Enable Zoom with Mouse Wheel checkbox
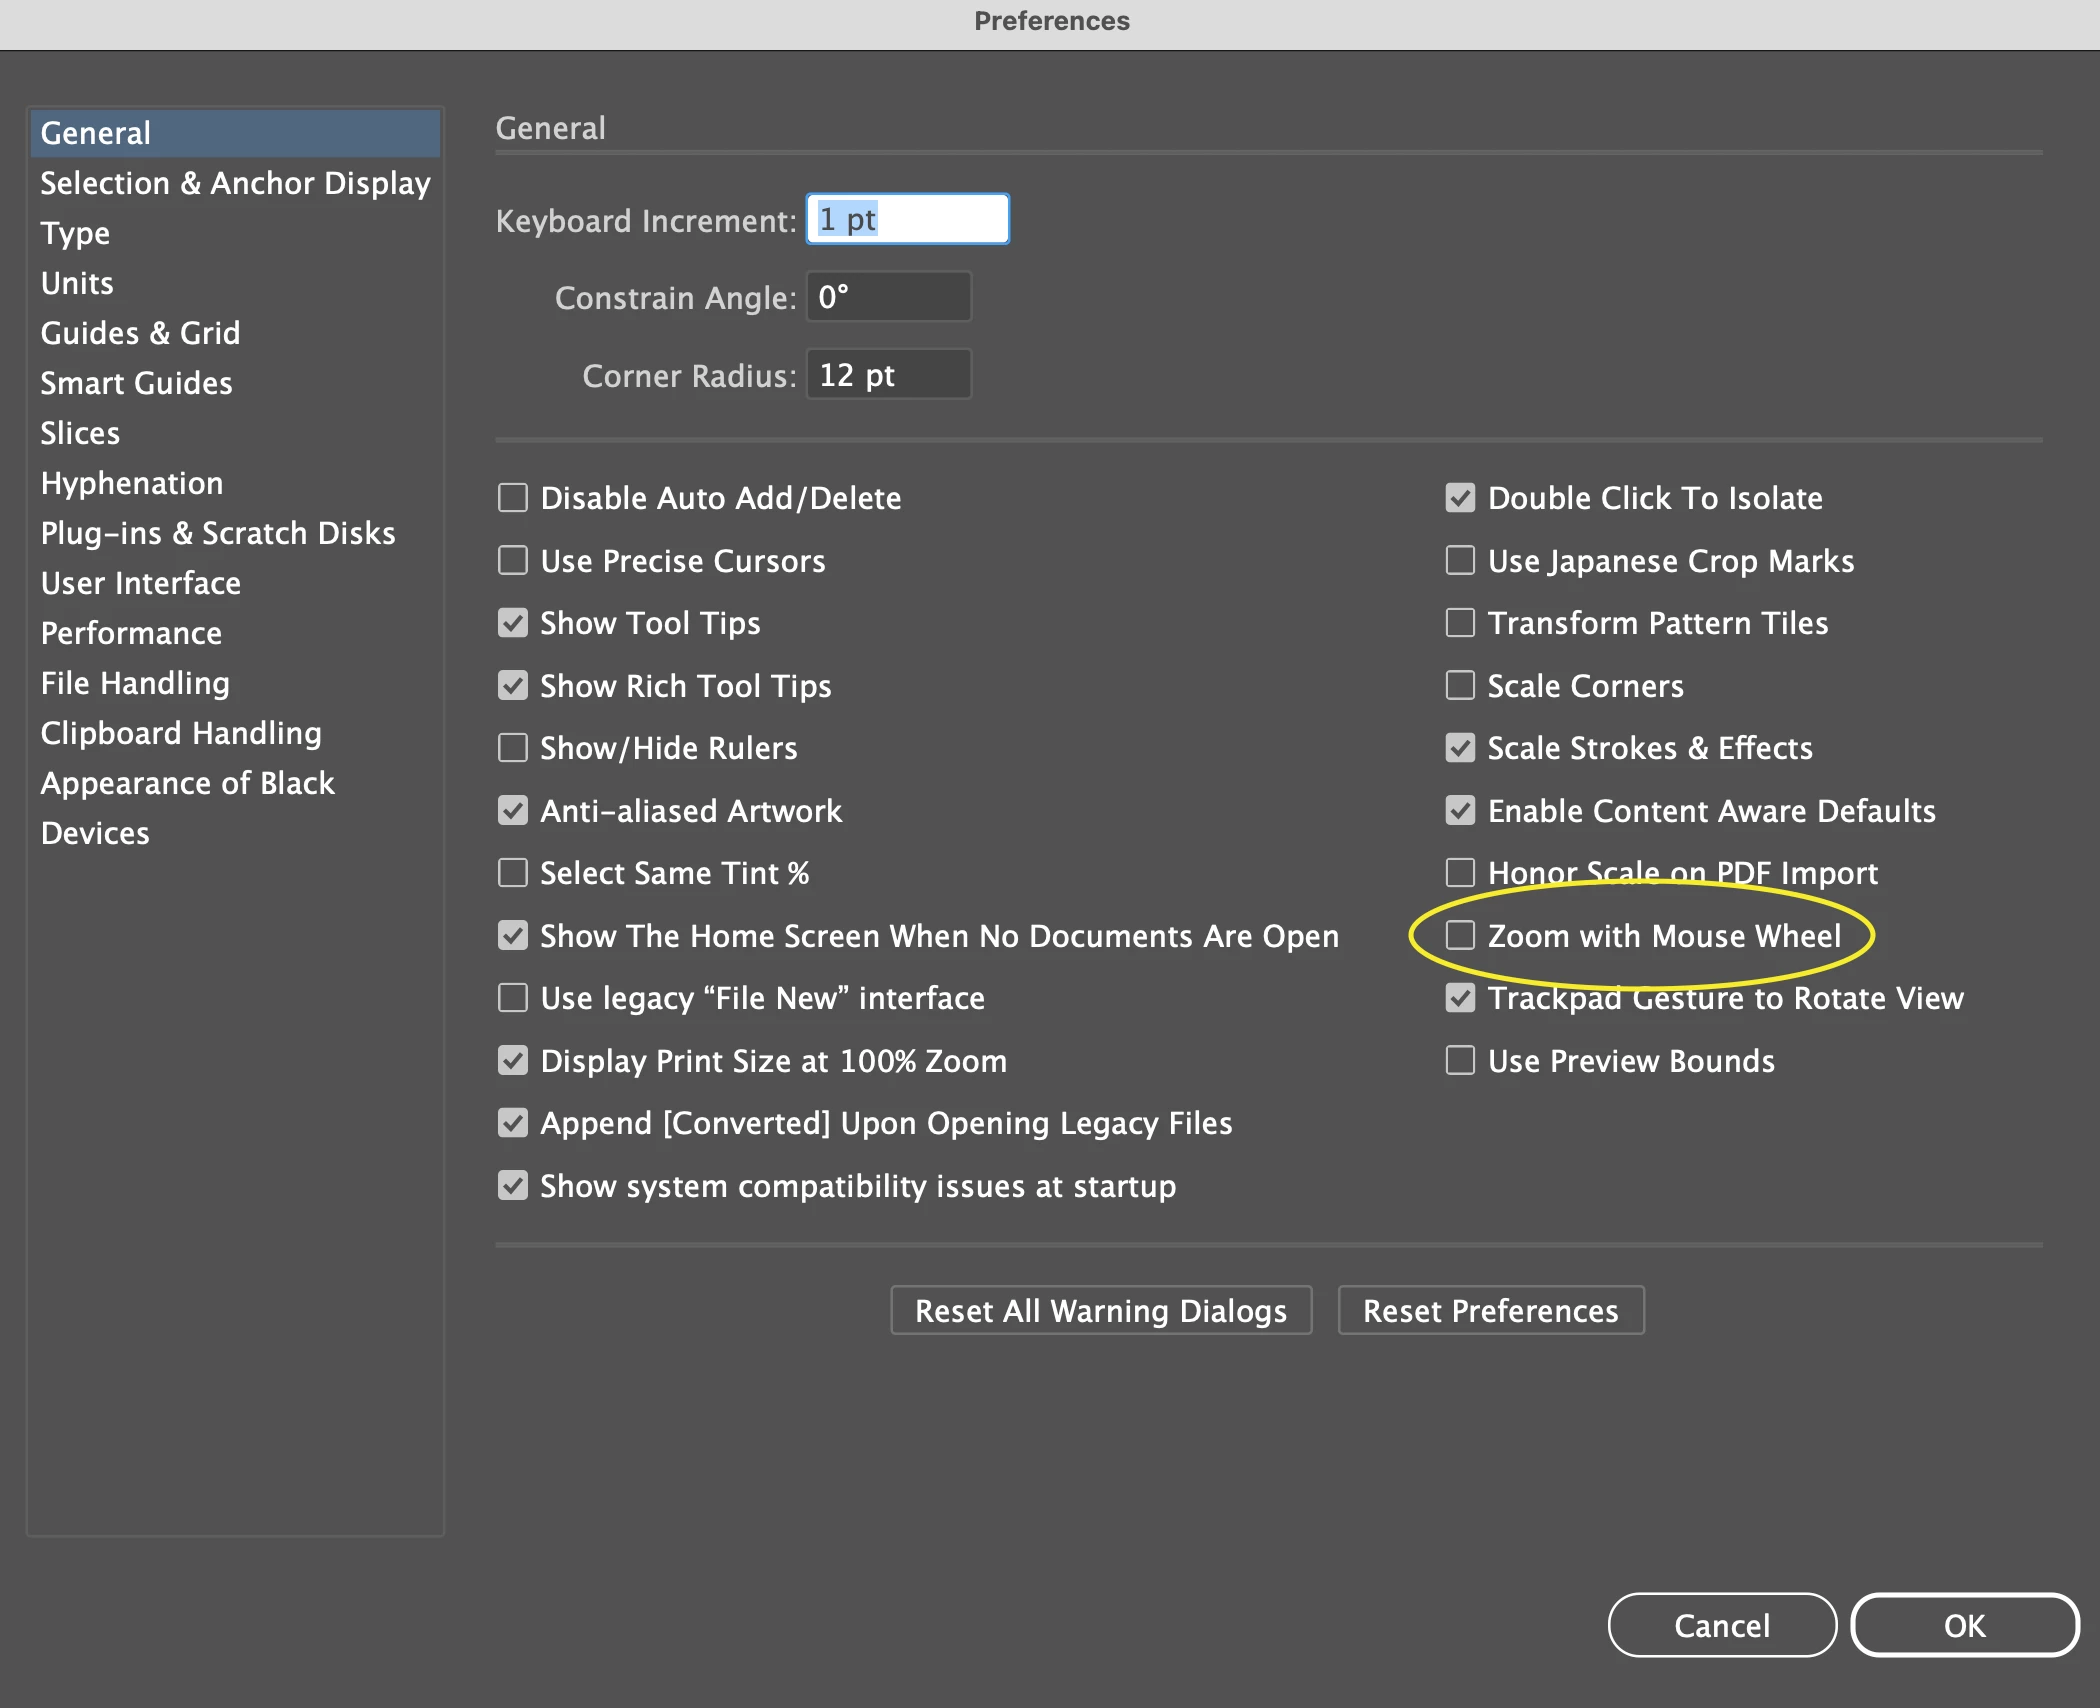The height and width of the screenshot is (1708, 2100). [x=1460, y=935]
